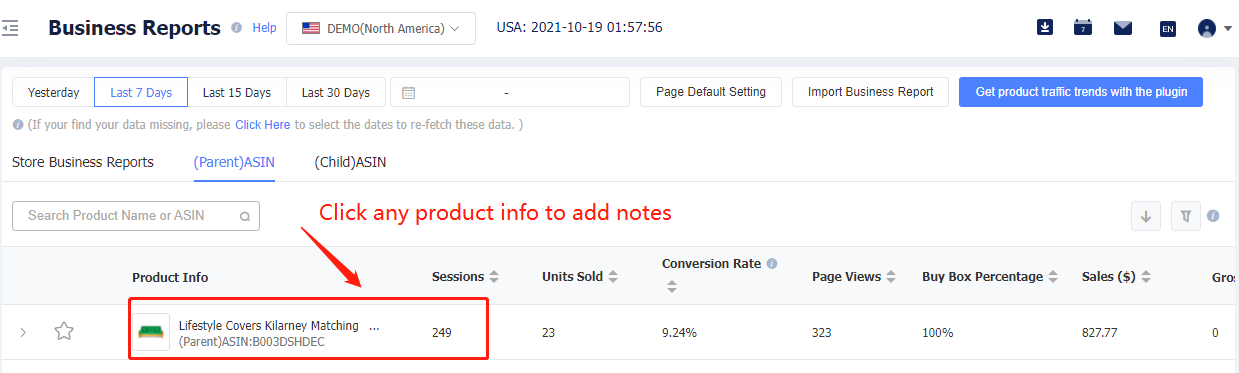
Task: Switch to (Child)ASIN tab
Action: pyautogui.click(x=350, y=162)
